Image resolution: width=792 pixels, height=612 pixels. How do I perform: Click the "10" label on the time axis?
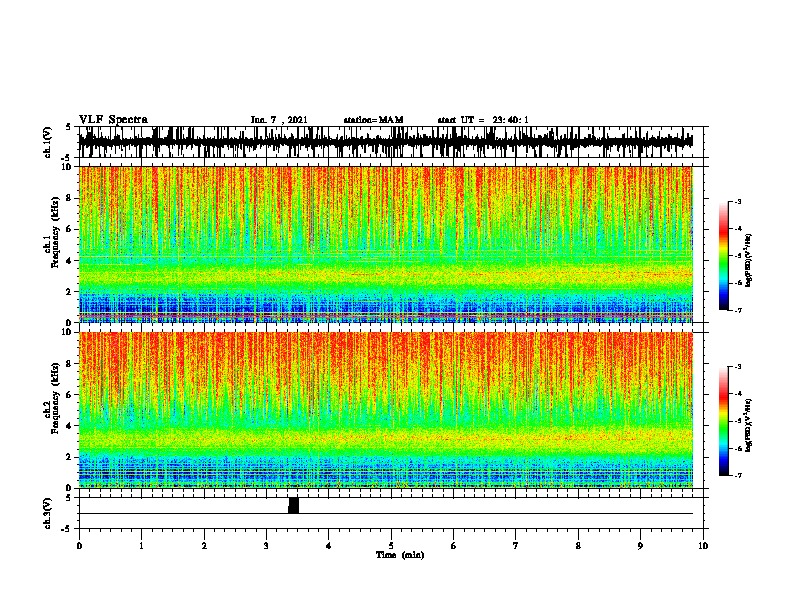coord(703,545)
